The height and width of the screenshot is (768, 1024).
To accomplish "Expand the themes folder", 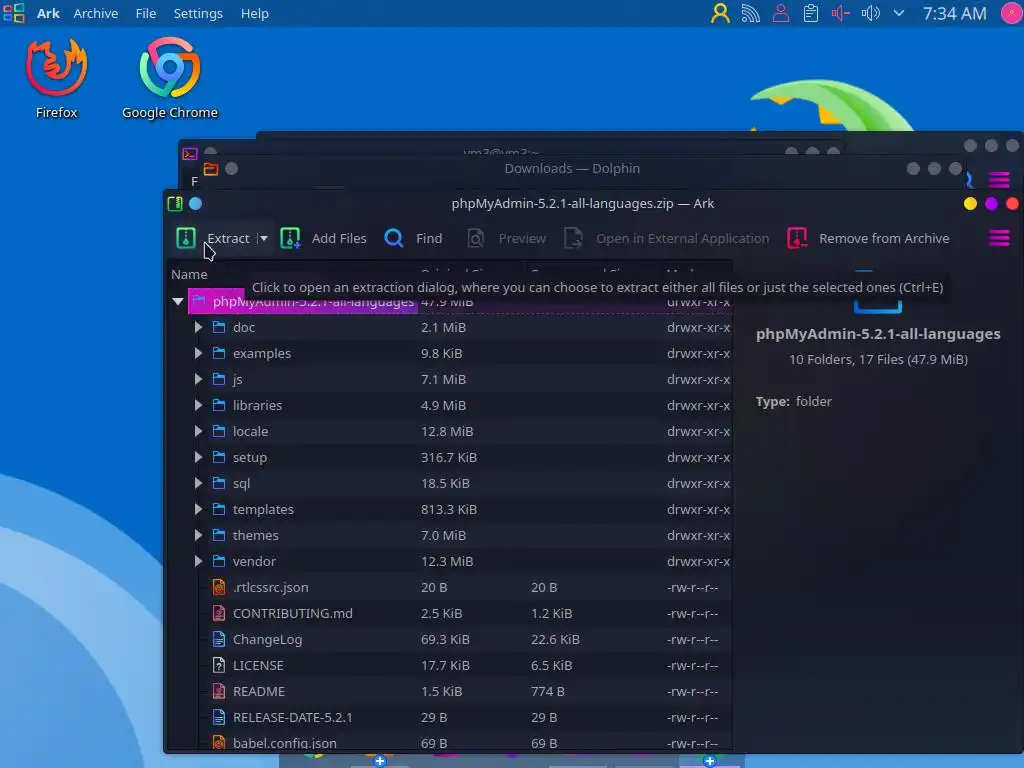I will click(198, 535).
